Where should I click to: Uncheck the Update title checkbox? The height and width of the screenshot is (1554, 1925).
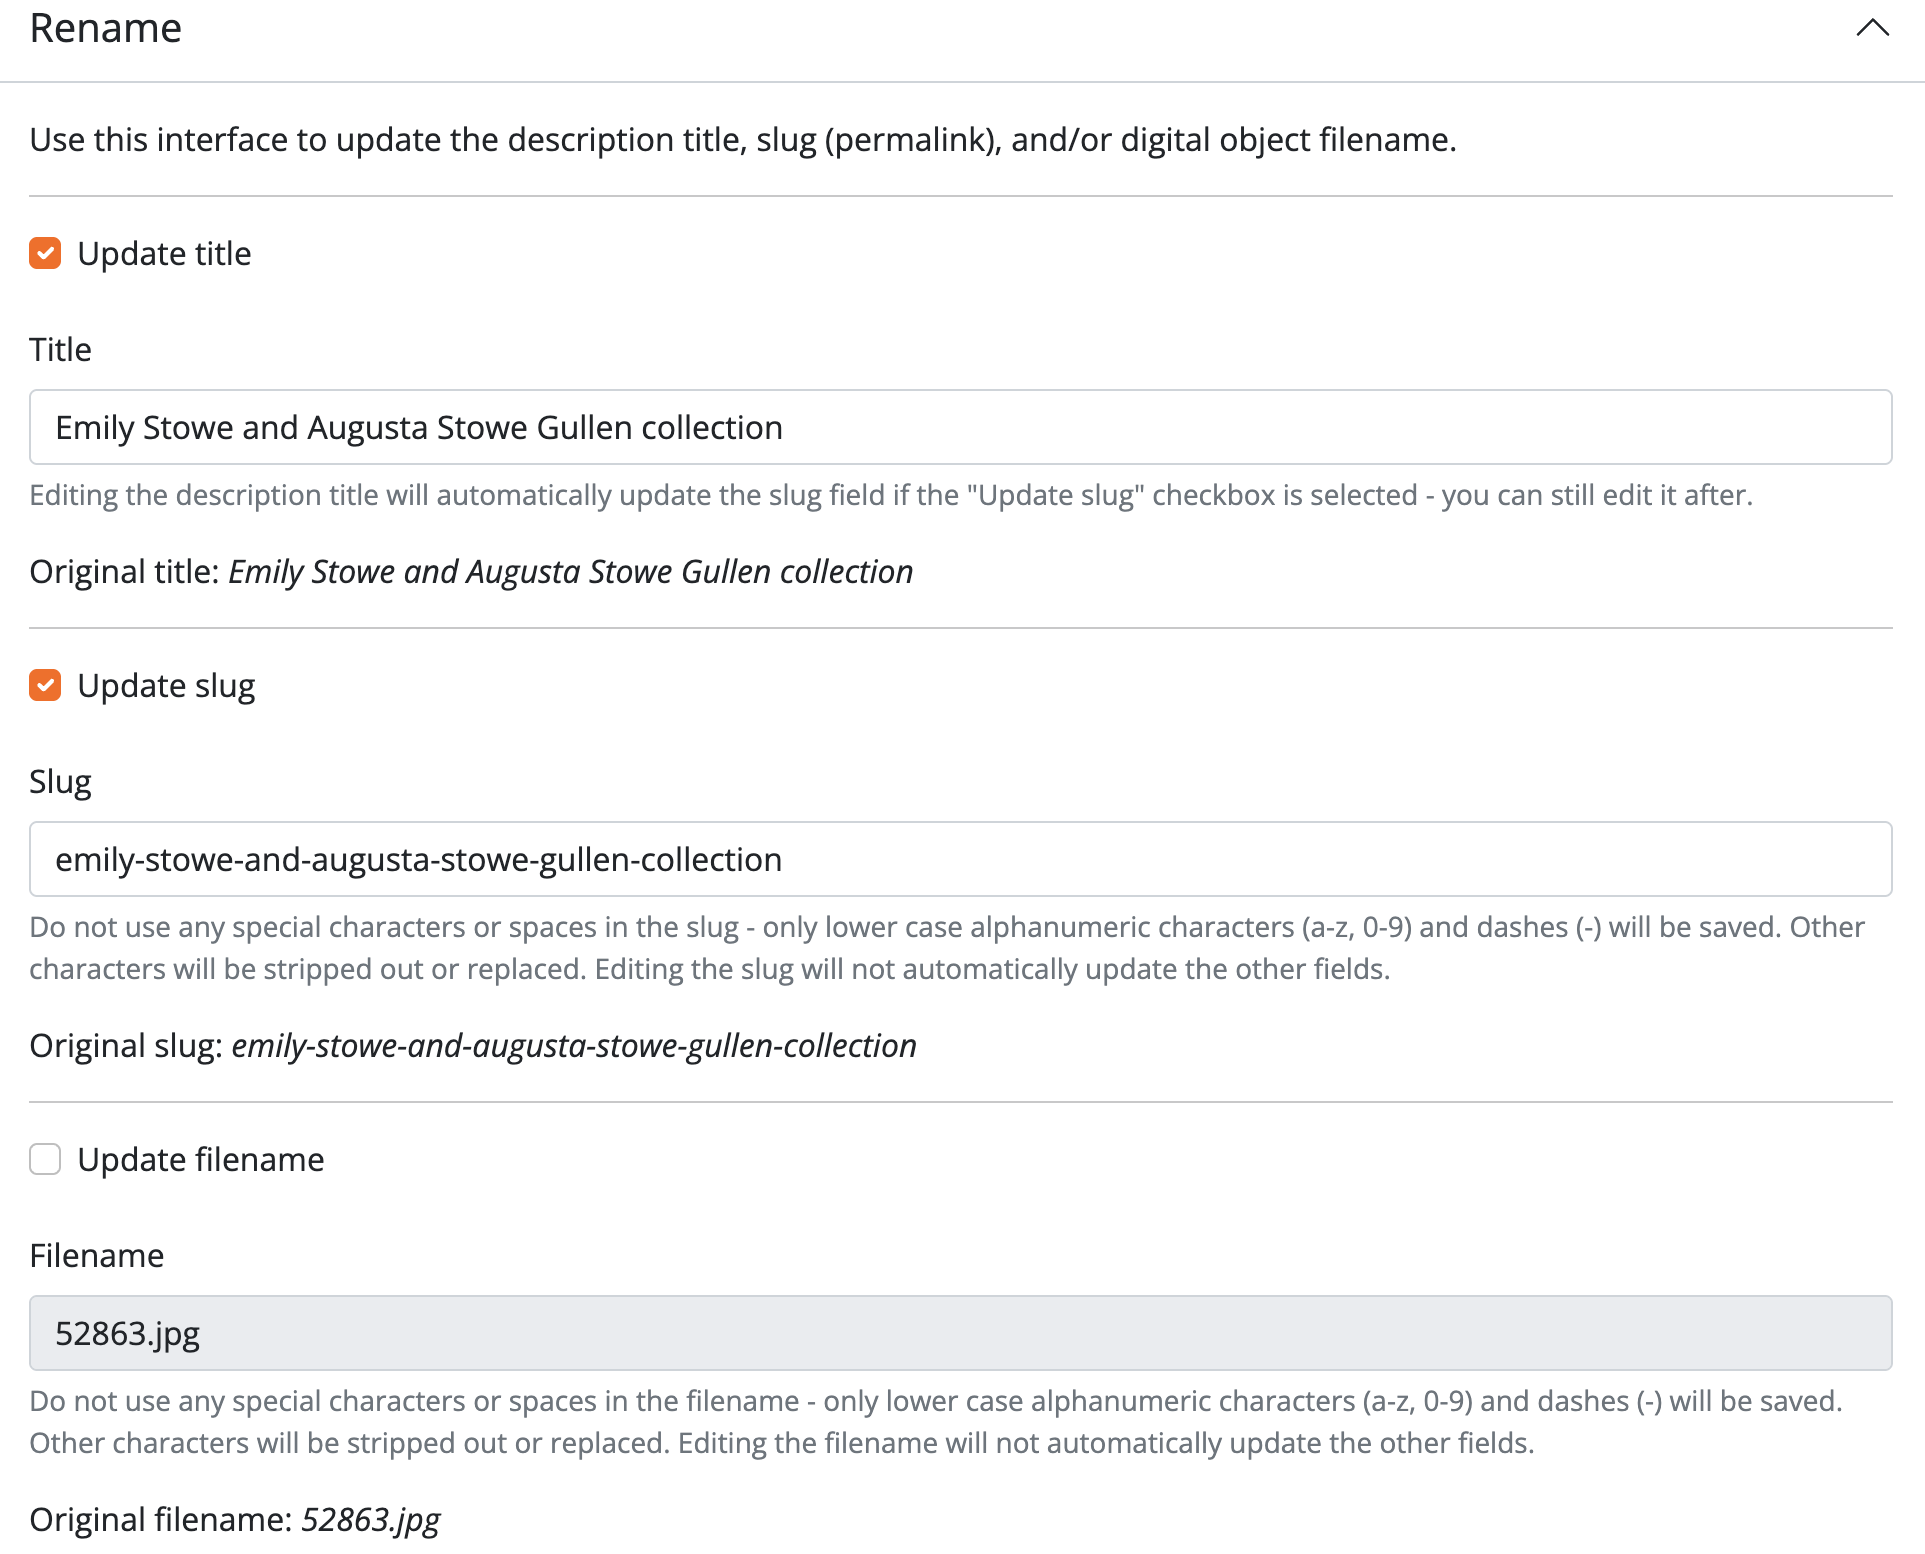pos(45,254)
